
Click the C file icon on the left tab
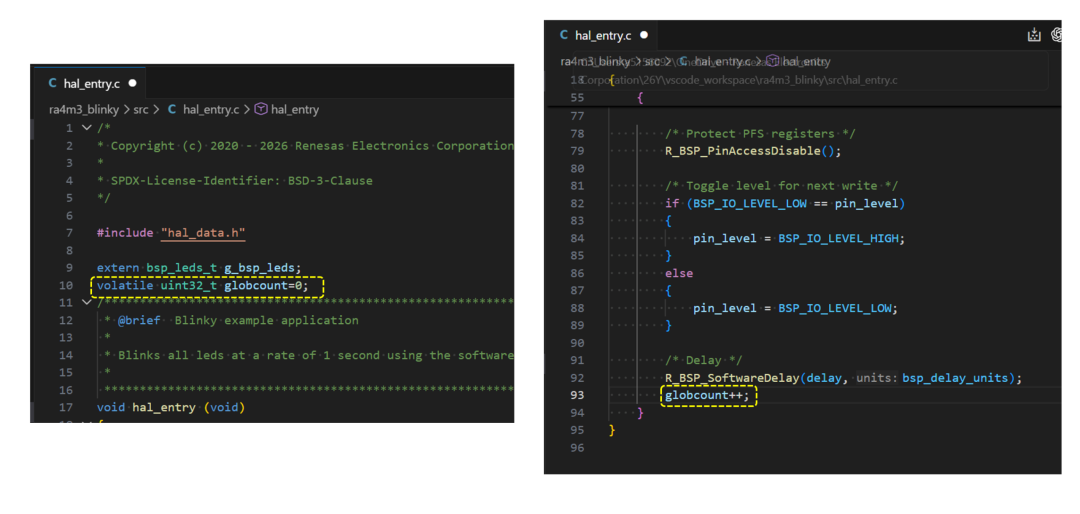pyautogui.click(x=52, y=83)
